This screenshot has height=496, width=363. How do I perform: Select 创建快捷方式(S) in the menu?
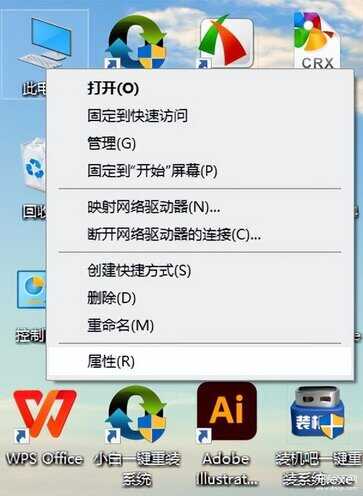coord(200,270)
